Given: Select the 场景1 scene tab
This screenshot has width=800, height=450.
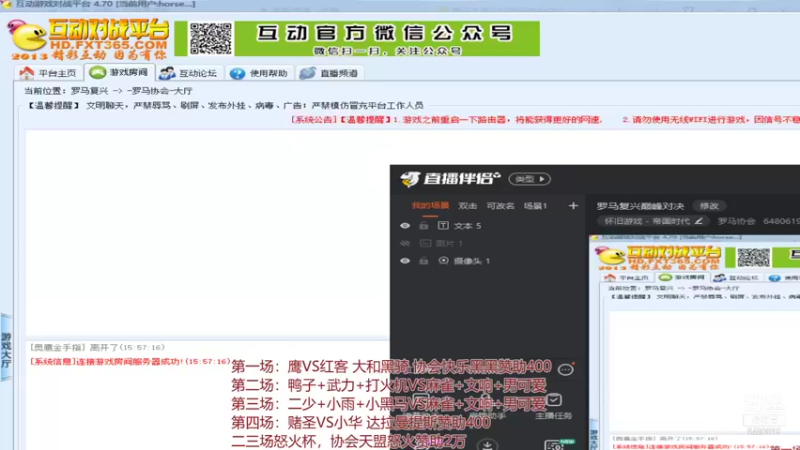Looking at the screenshot, I should (x=535, y=206).
